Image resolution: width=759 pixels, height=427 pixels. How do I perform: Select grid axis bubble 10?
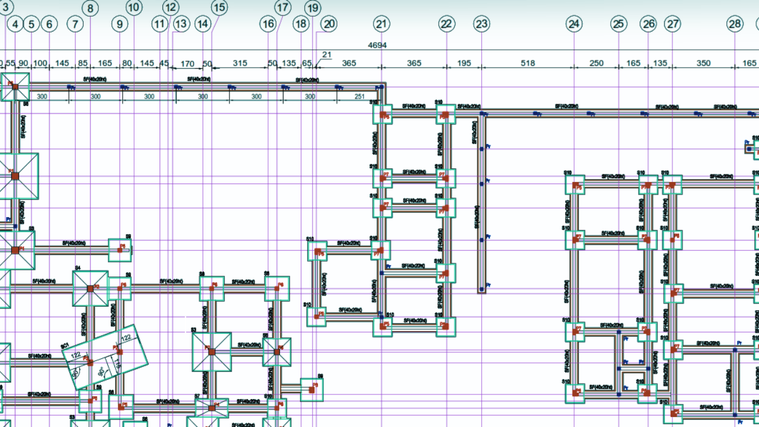[134, 7]
